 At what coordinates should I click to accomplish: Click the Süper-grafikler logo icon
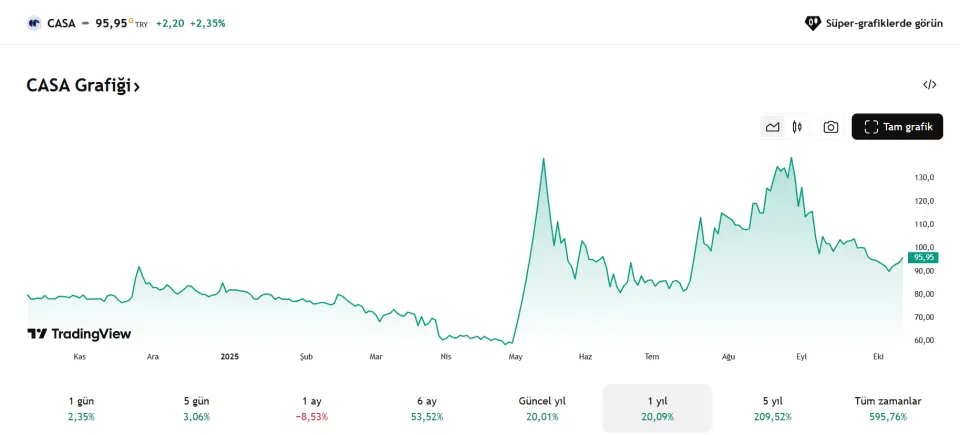pos(812,23)
